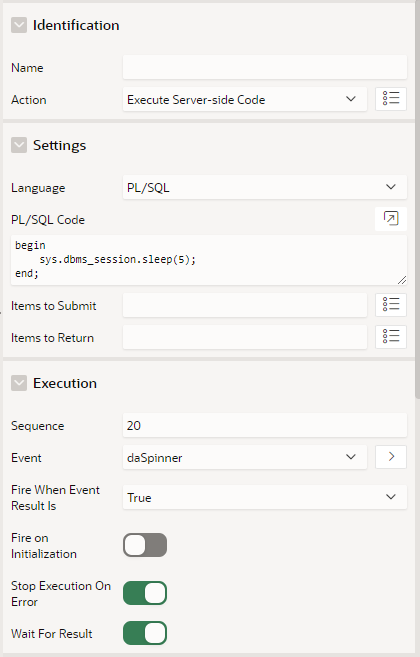Click the Name input field
Screen dimensions: 420x657
click(x=265, y=67)
